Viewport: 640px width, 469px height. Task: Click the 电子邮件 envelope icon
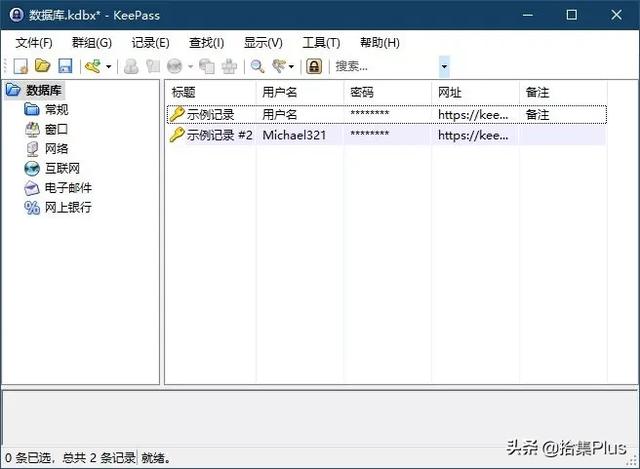point(32,188)
